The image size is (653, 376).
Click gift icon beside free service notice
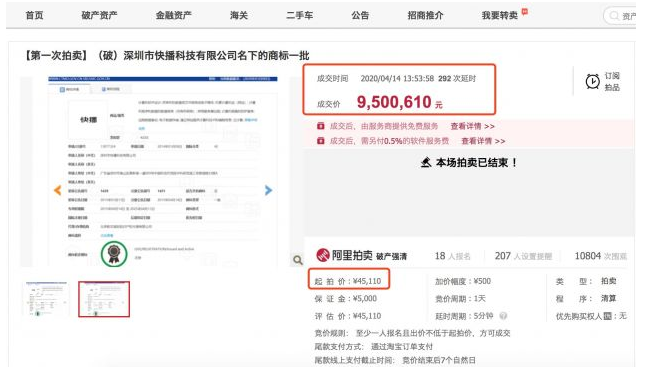(321, 126)
